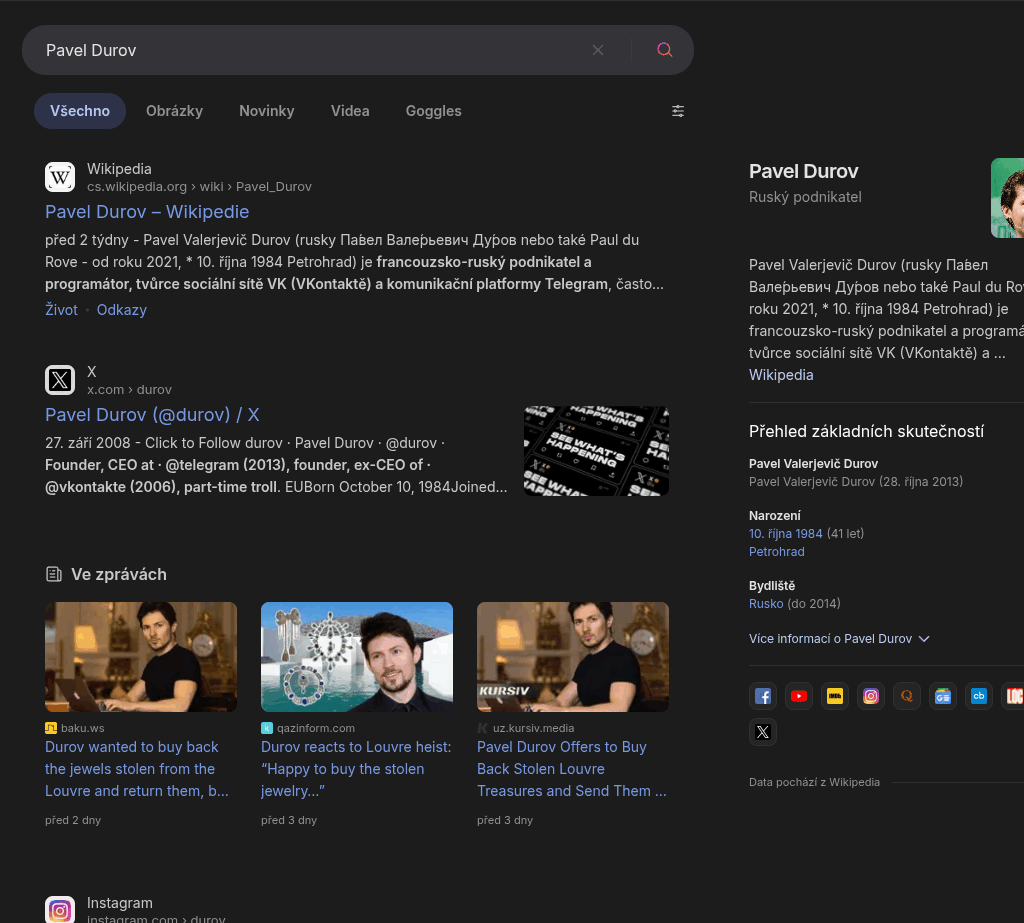Follow the Petrohrad birthplace link
Screen dimensions: 1024x923
click(776, 552)
